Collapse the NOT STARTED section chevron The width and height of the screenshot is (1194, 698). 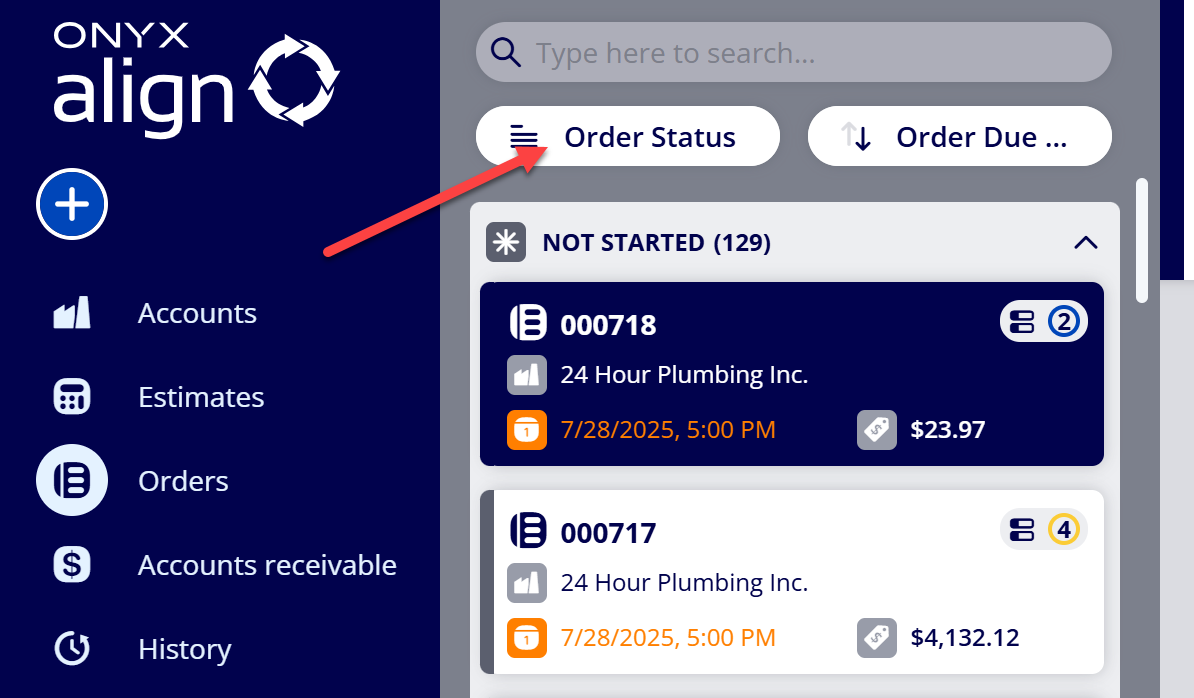point(1085,243)
